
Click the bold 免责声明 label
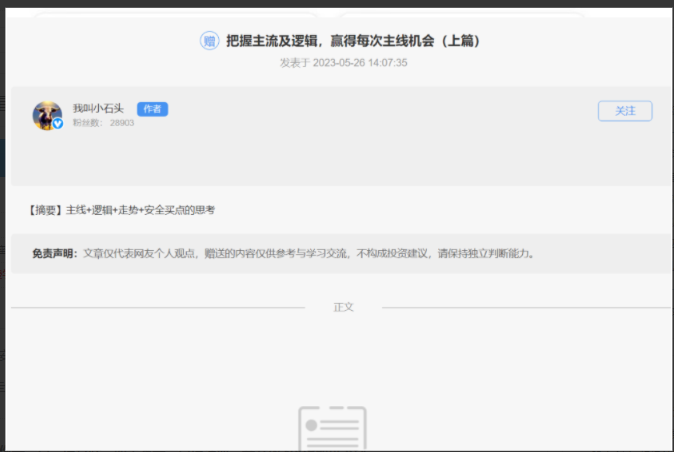point(54,253)
